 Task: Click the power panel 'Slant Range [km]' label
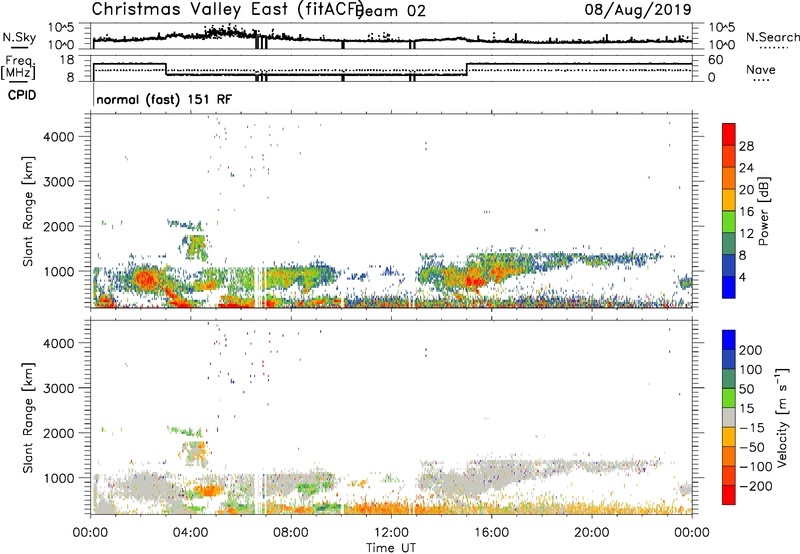coord(28,211)
